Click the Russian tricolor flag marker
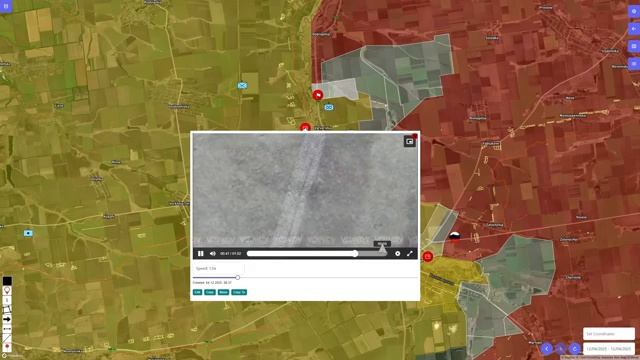 [x=454, y=236]
